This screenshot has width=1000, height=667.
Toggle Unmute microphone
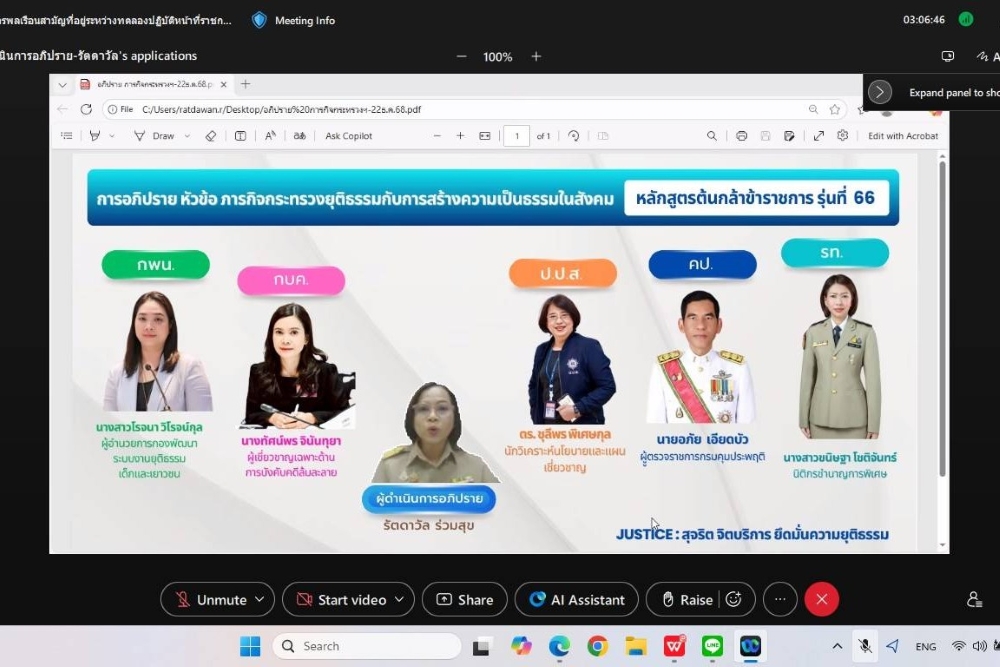211,600
